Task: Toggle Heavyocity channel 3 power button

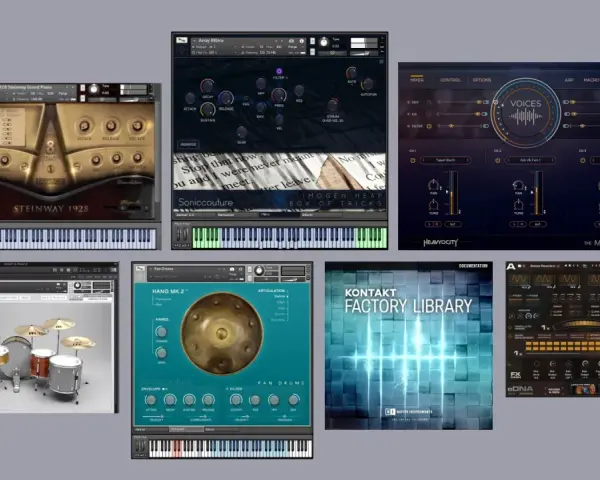Action: coord(582,160)
